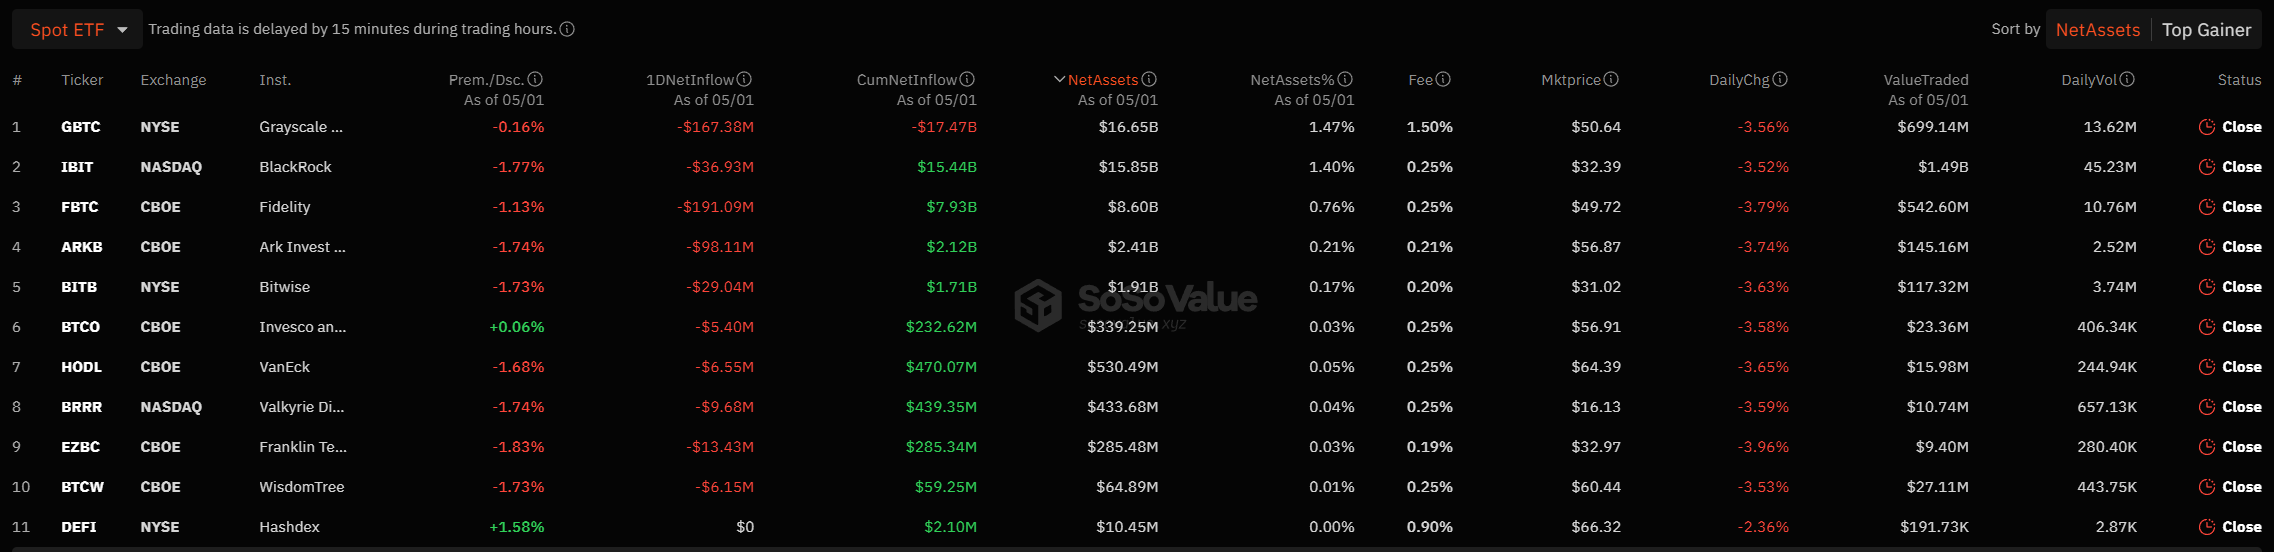Open the IBIT ticker link
The image size is (2274, 552).
tap(77, 167)
